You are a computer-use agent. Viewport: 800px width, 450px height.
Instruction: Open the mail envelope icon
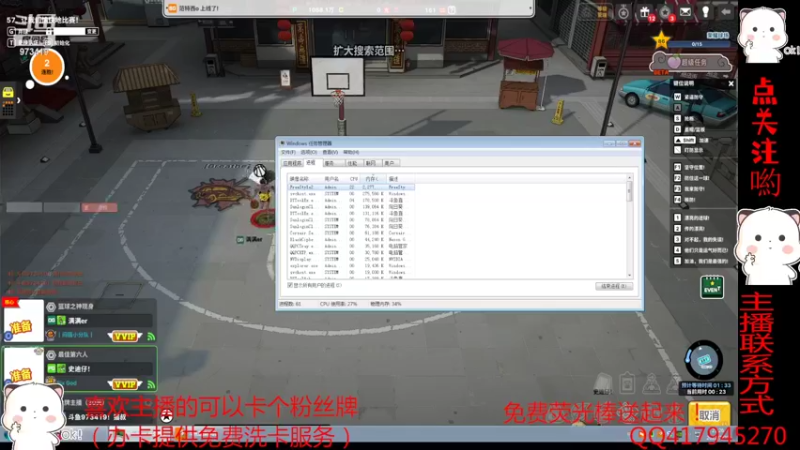tap(685, 12)
